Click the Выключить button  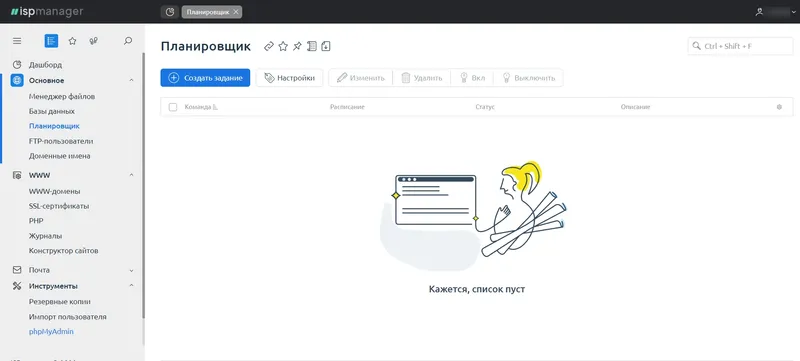(529, 78)
